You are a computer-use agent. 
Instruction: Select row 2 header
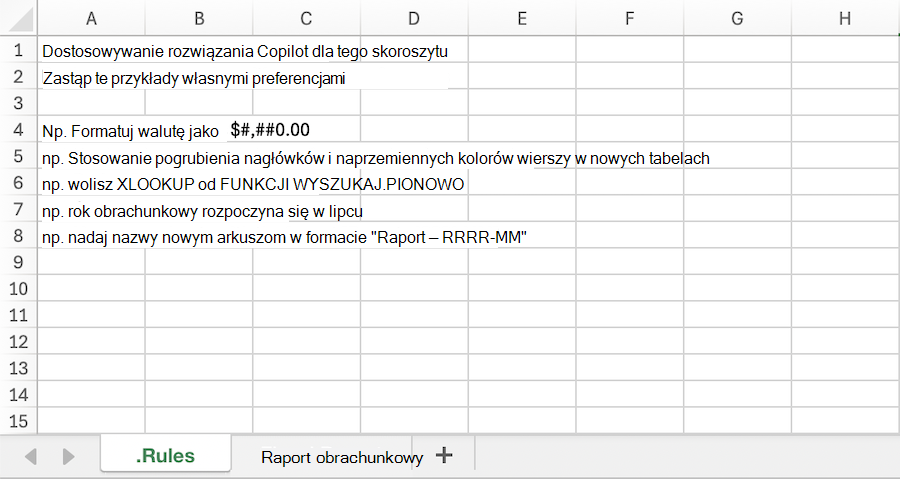coord(18,76)
